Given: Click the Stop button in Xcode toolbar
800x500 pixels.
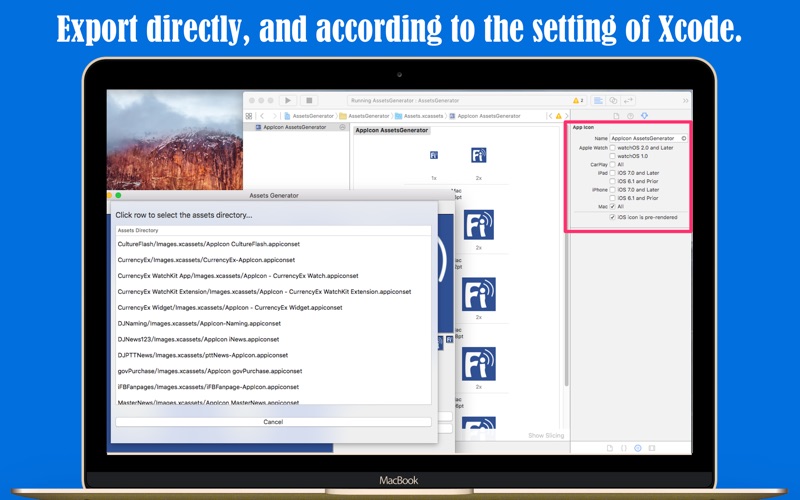Looking at the screenshot, I should tap(309, 101).
